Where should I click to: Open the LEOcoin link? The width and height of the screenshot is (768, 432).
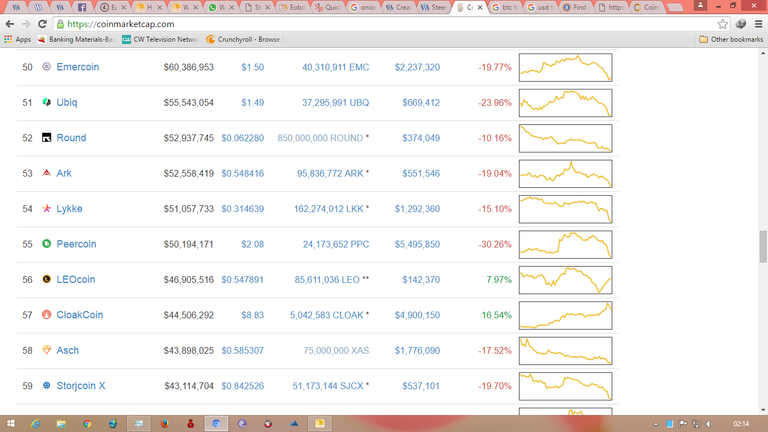point(75,279)
